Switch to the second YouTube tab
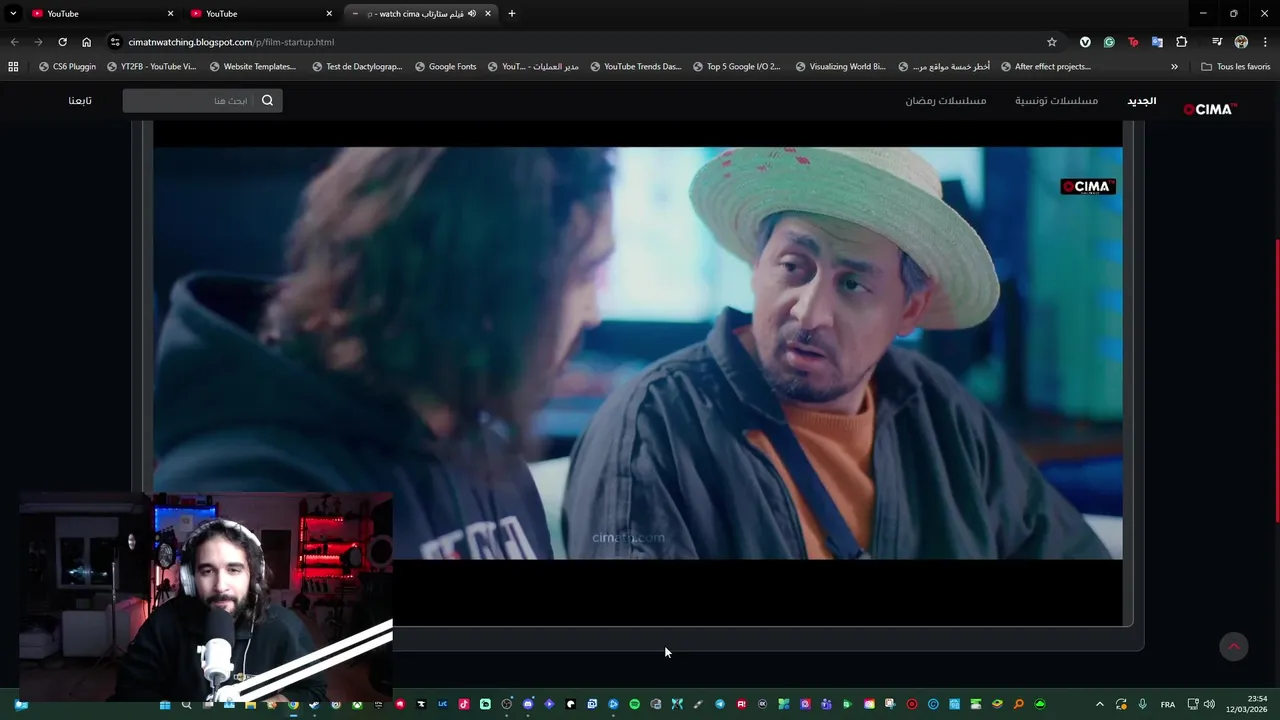Screen dimensions: 1280x720 260,14
